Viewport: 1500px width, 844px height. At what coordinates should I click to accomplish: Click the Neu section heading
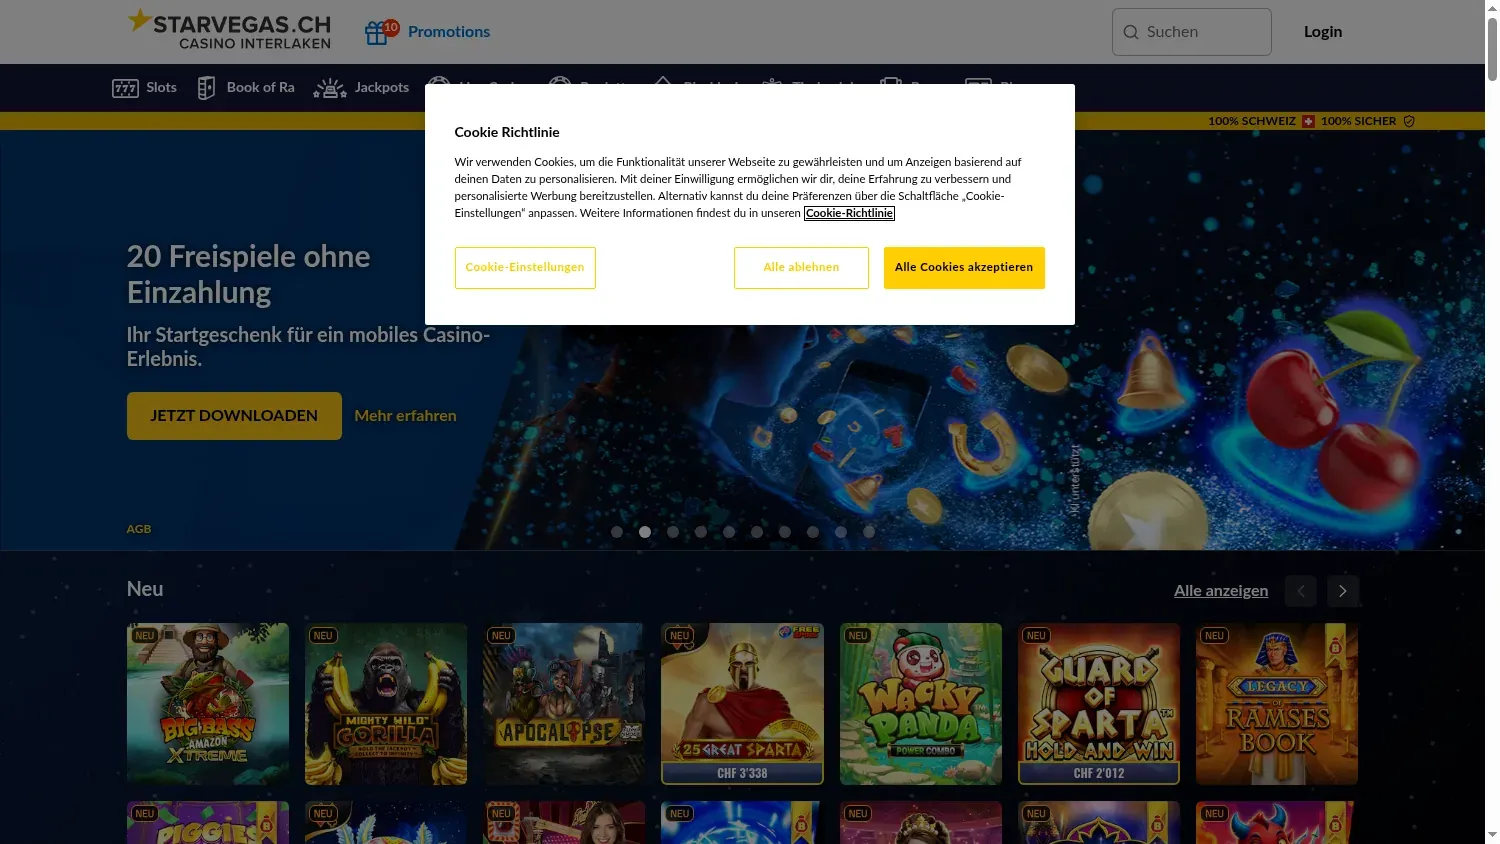145,589
